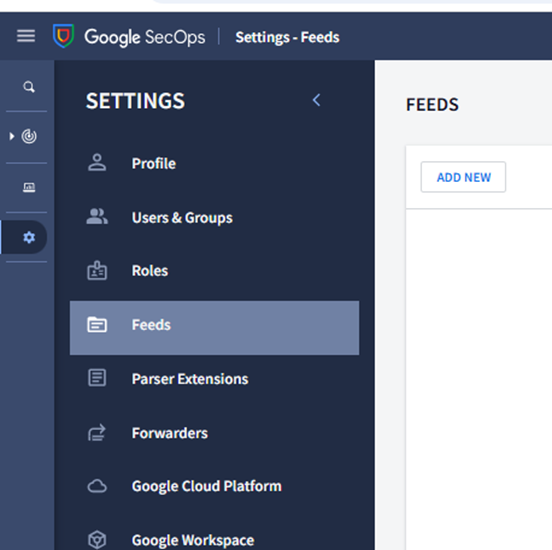
Task: Click the Google Cloud Platform cloud icon
Action: 97,486
